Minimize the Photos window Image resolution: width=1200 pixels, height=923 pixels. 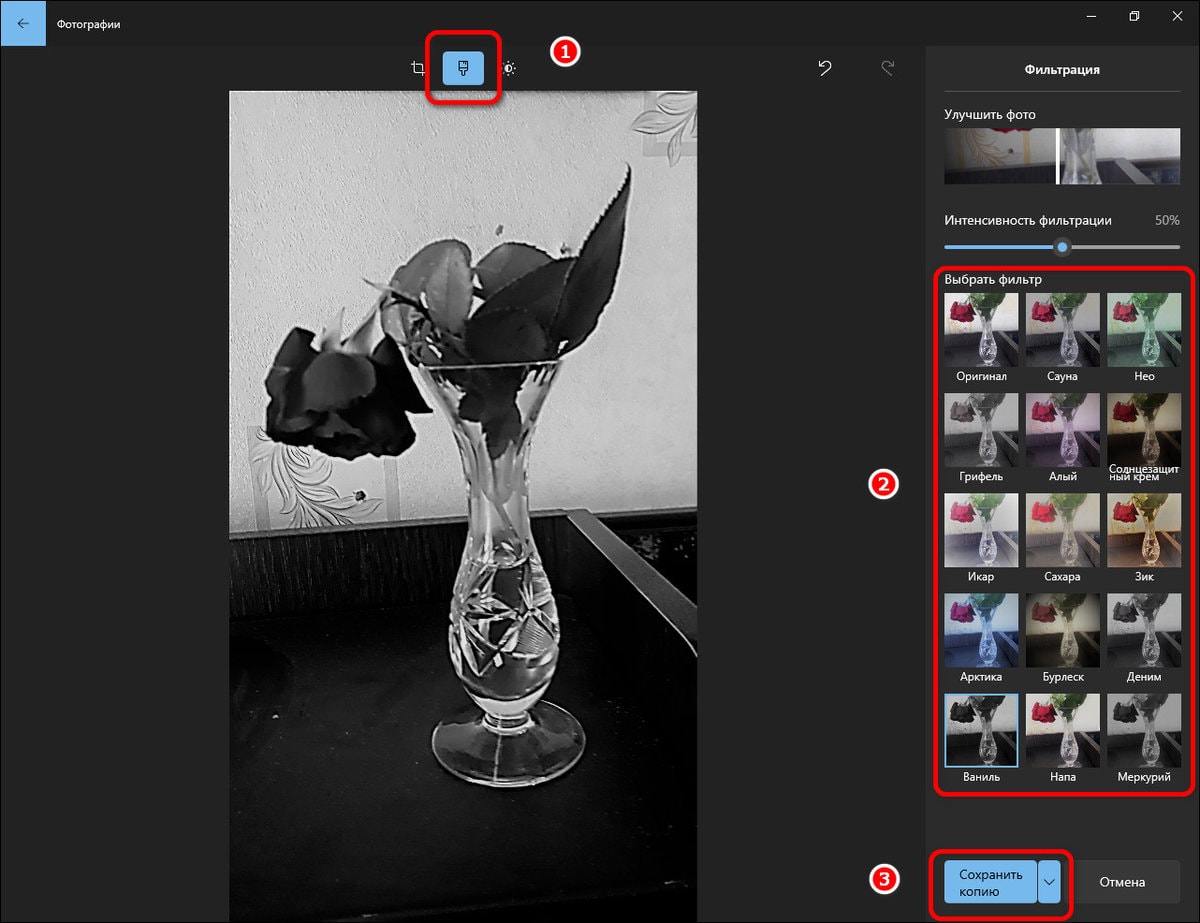(x=1089, y=16)
